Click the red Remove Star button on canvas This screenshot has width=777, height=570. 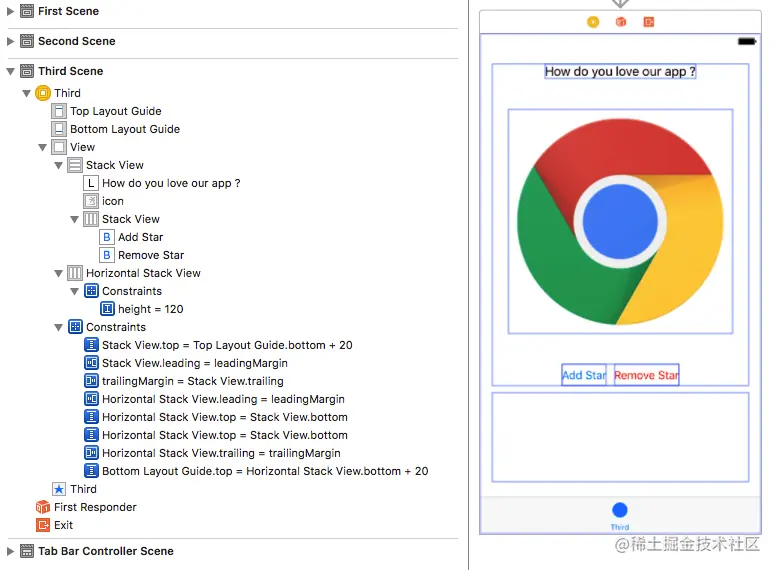pos(646,375)
